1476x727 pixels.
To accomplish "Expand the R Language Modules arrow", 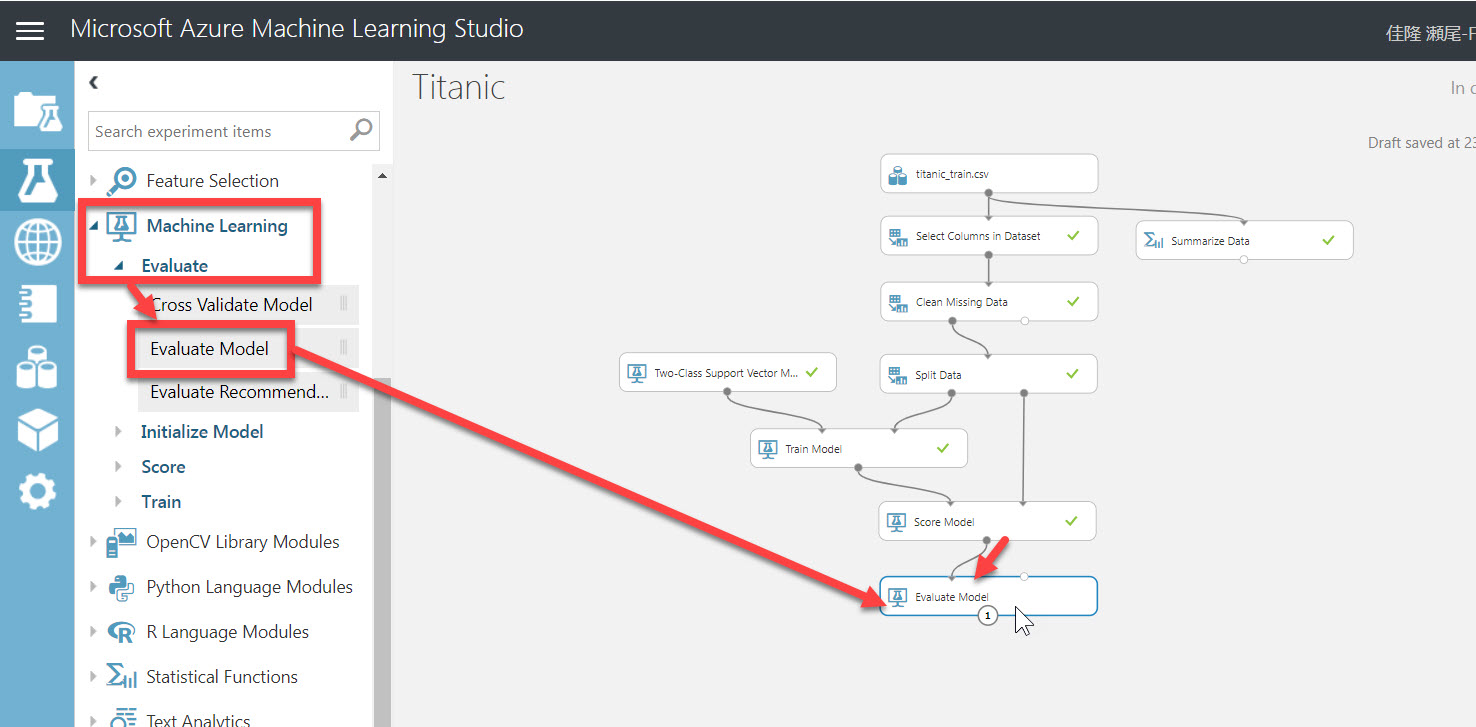I will [94, 632].
